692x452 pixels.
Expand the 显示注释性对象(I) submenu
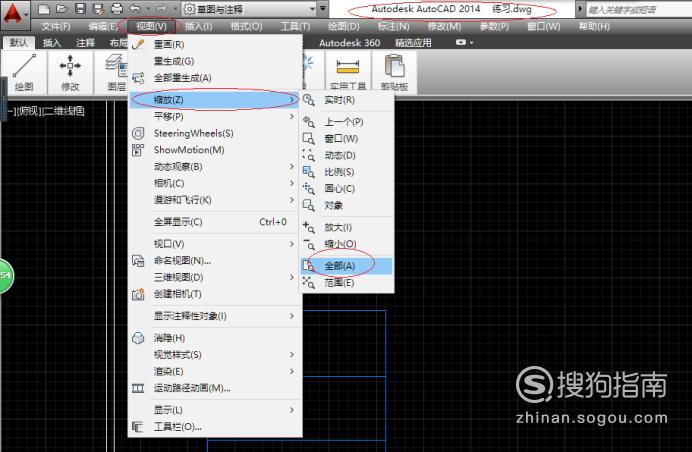coord(214,316)
